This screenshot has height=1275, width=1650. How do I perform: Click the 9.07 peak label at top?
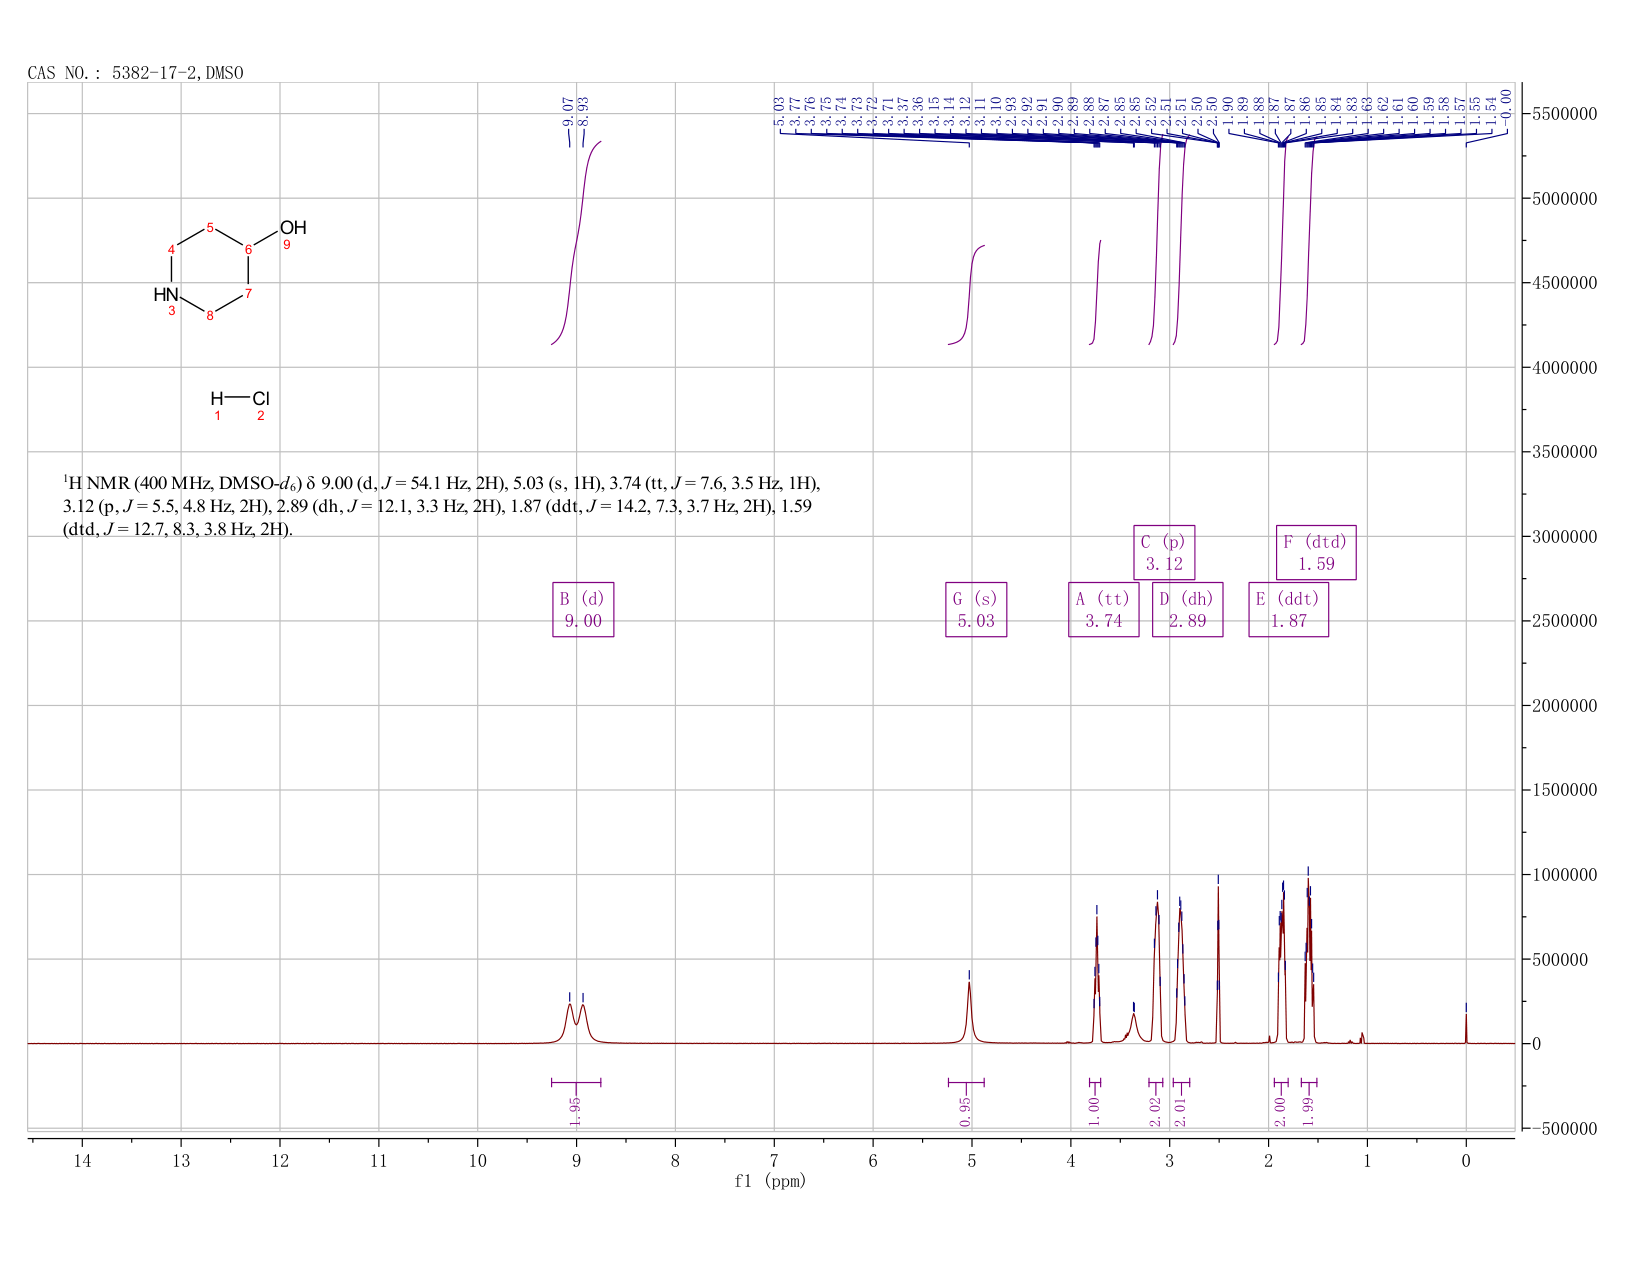[x=568, y=110]
